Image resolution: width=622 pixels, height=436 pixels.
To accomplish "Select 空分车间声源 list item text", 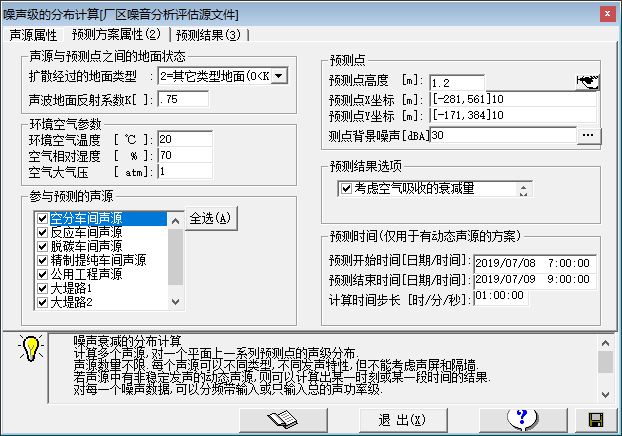I will pos(86,218).
